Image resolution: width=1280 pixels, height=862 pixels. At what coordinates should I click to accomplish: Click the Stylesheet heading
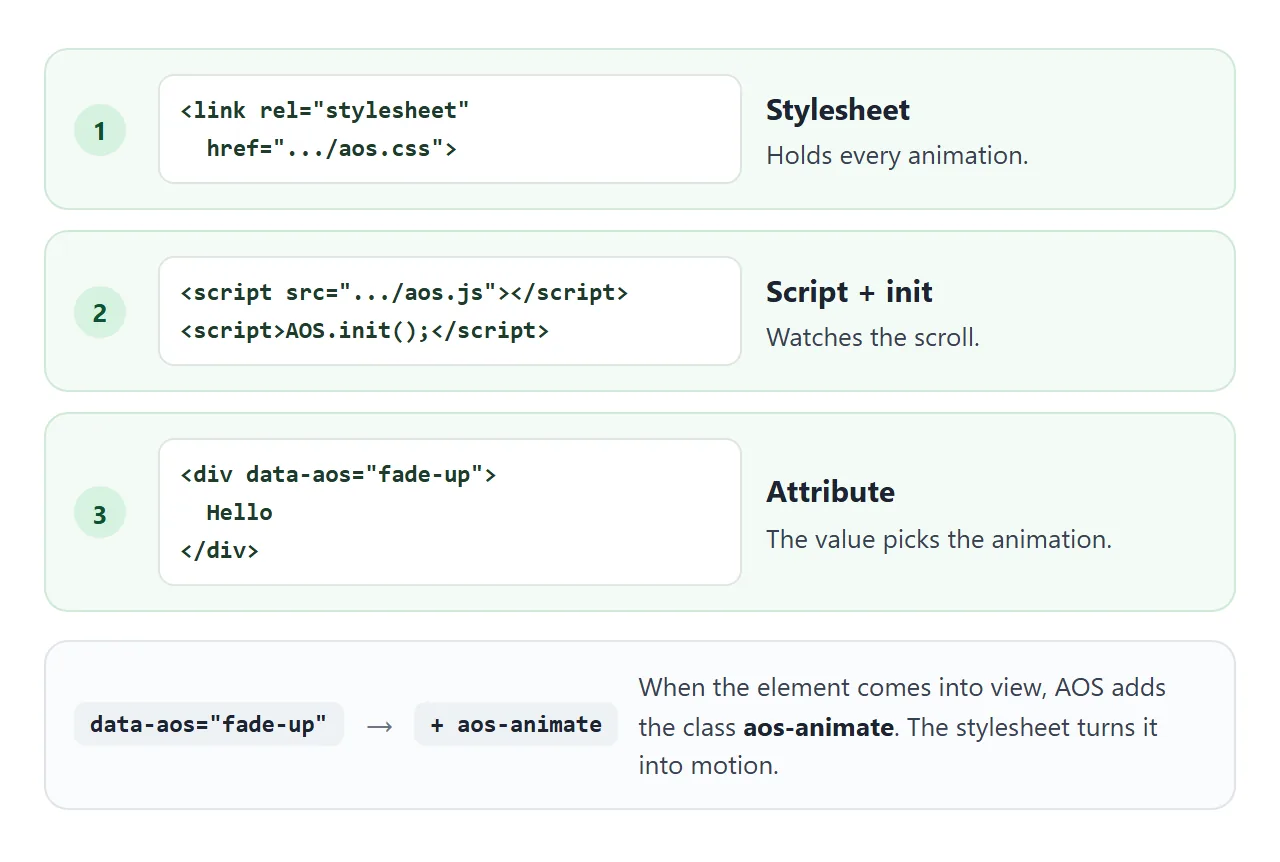pyautogui.click(x=838, y=110)
